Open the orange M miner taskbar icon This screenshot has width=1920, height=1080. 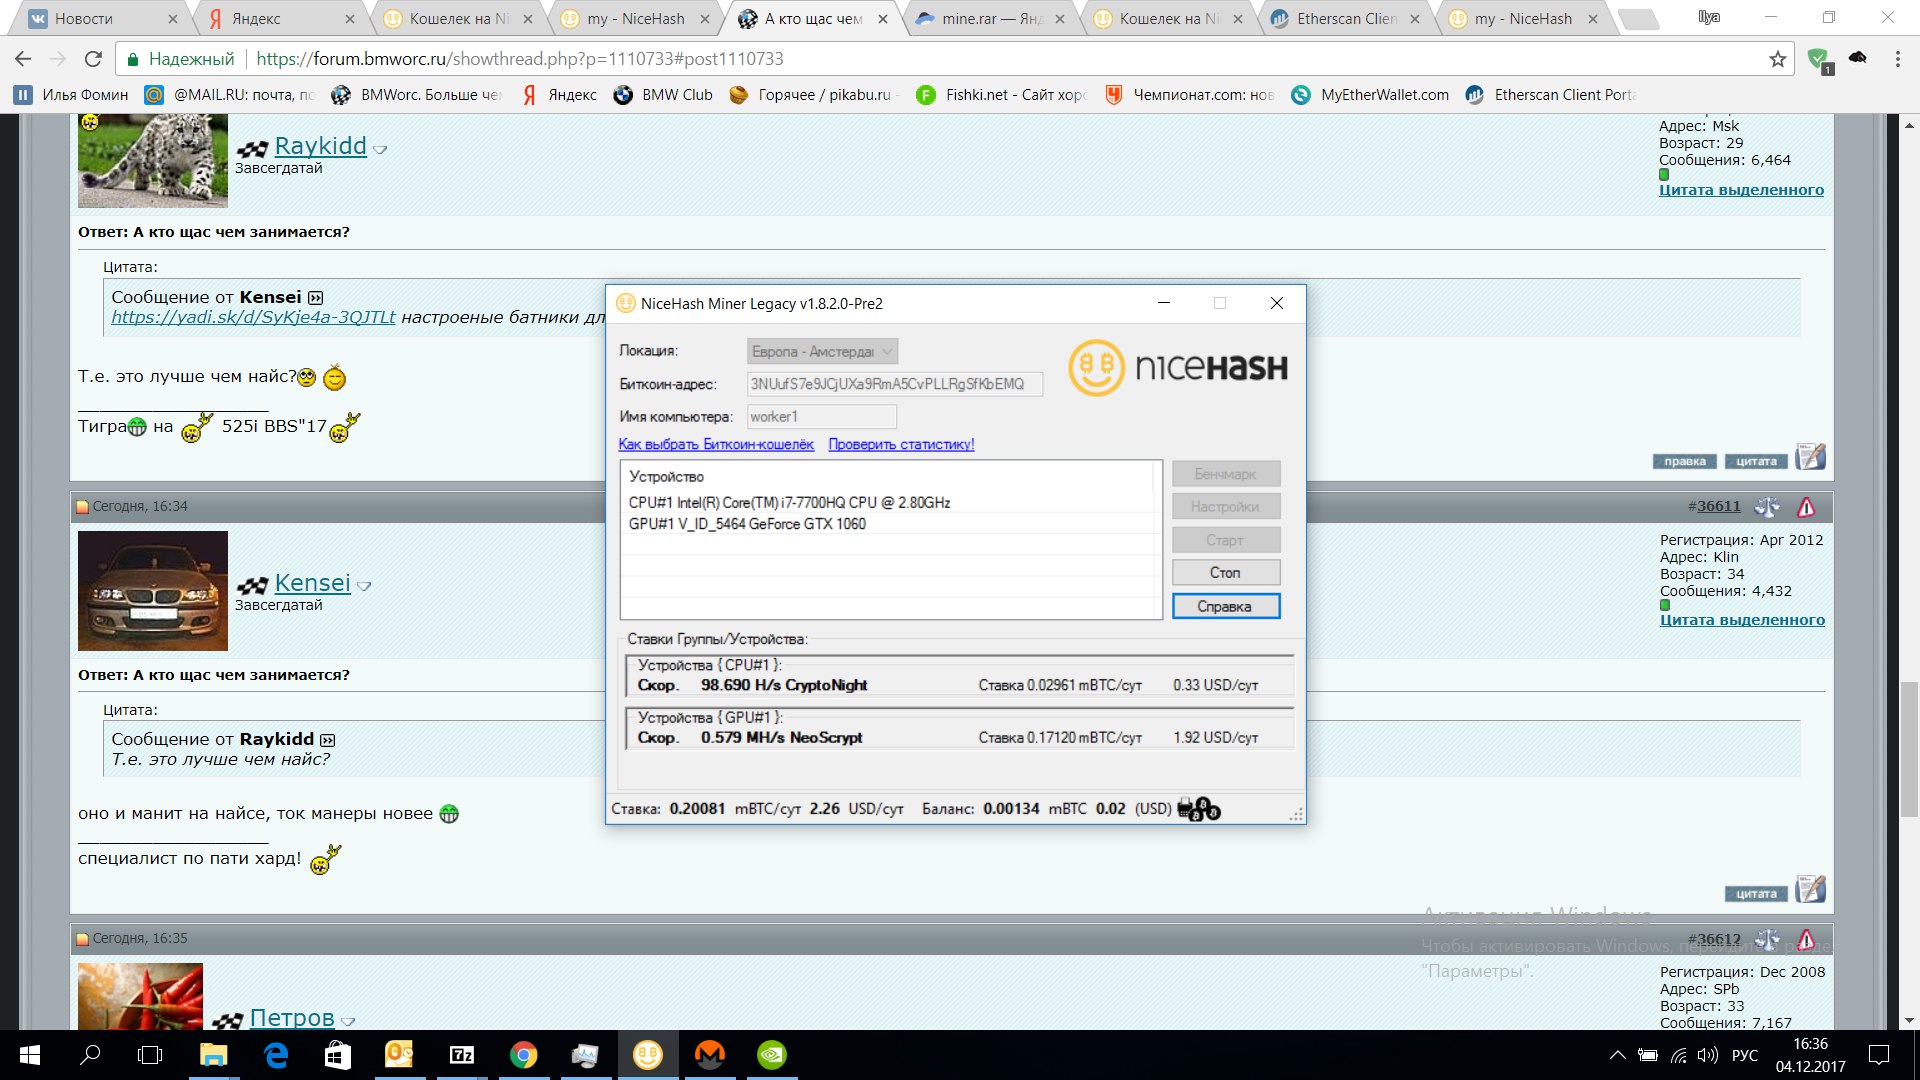(x=710, y=1055)
